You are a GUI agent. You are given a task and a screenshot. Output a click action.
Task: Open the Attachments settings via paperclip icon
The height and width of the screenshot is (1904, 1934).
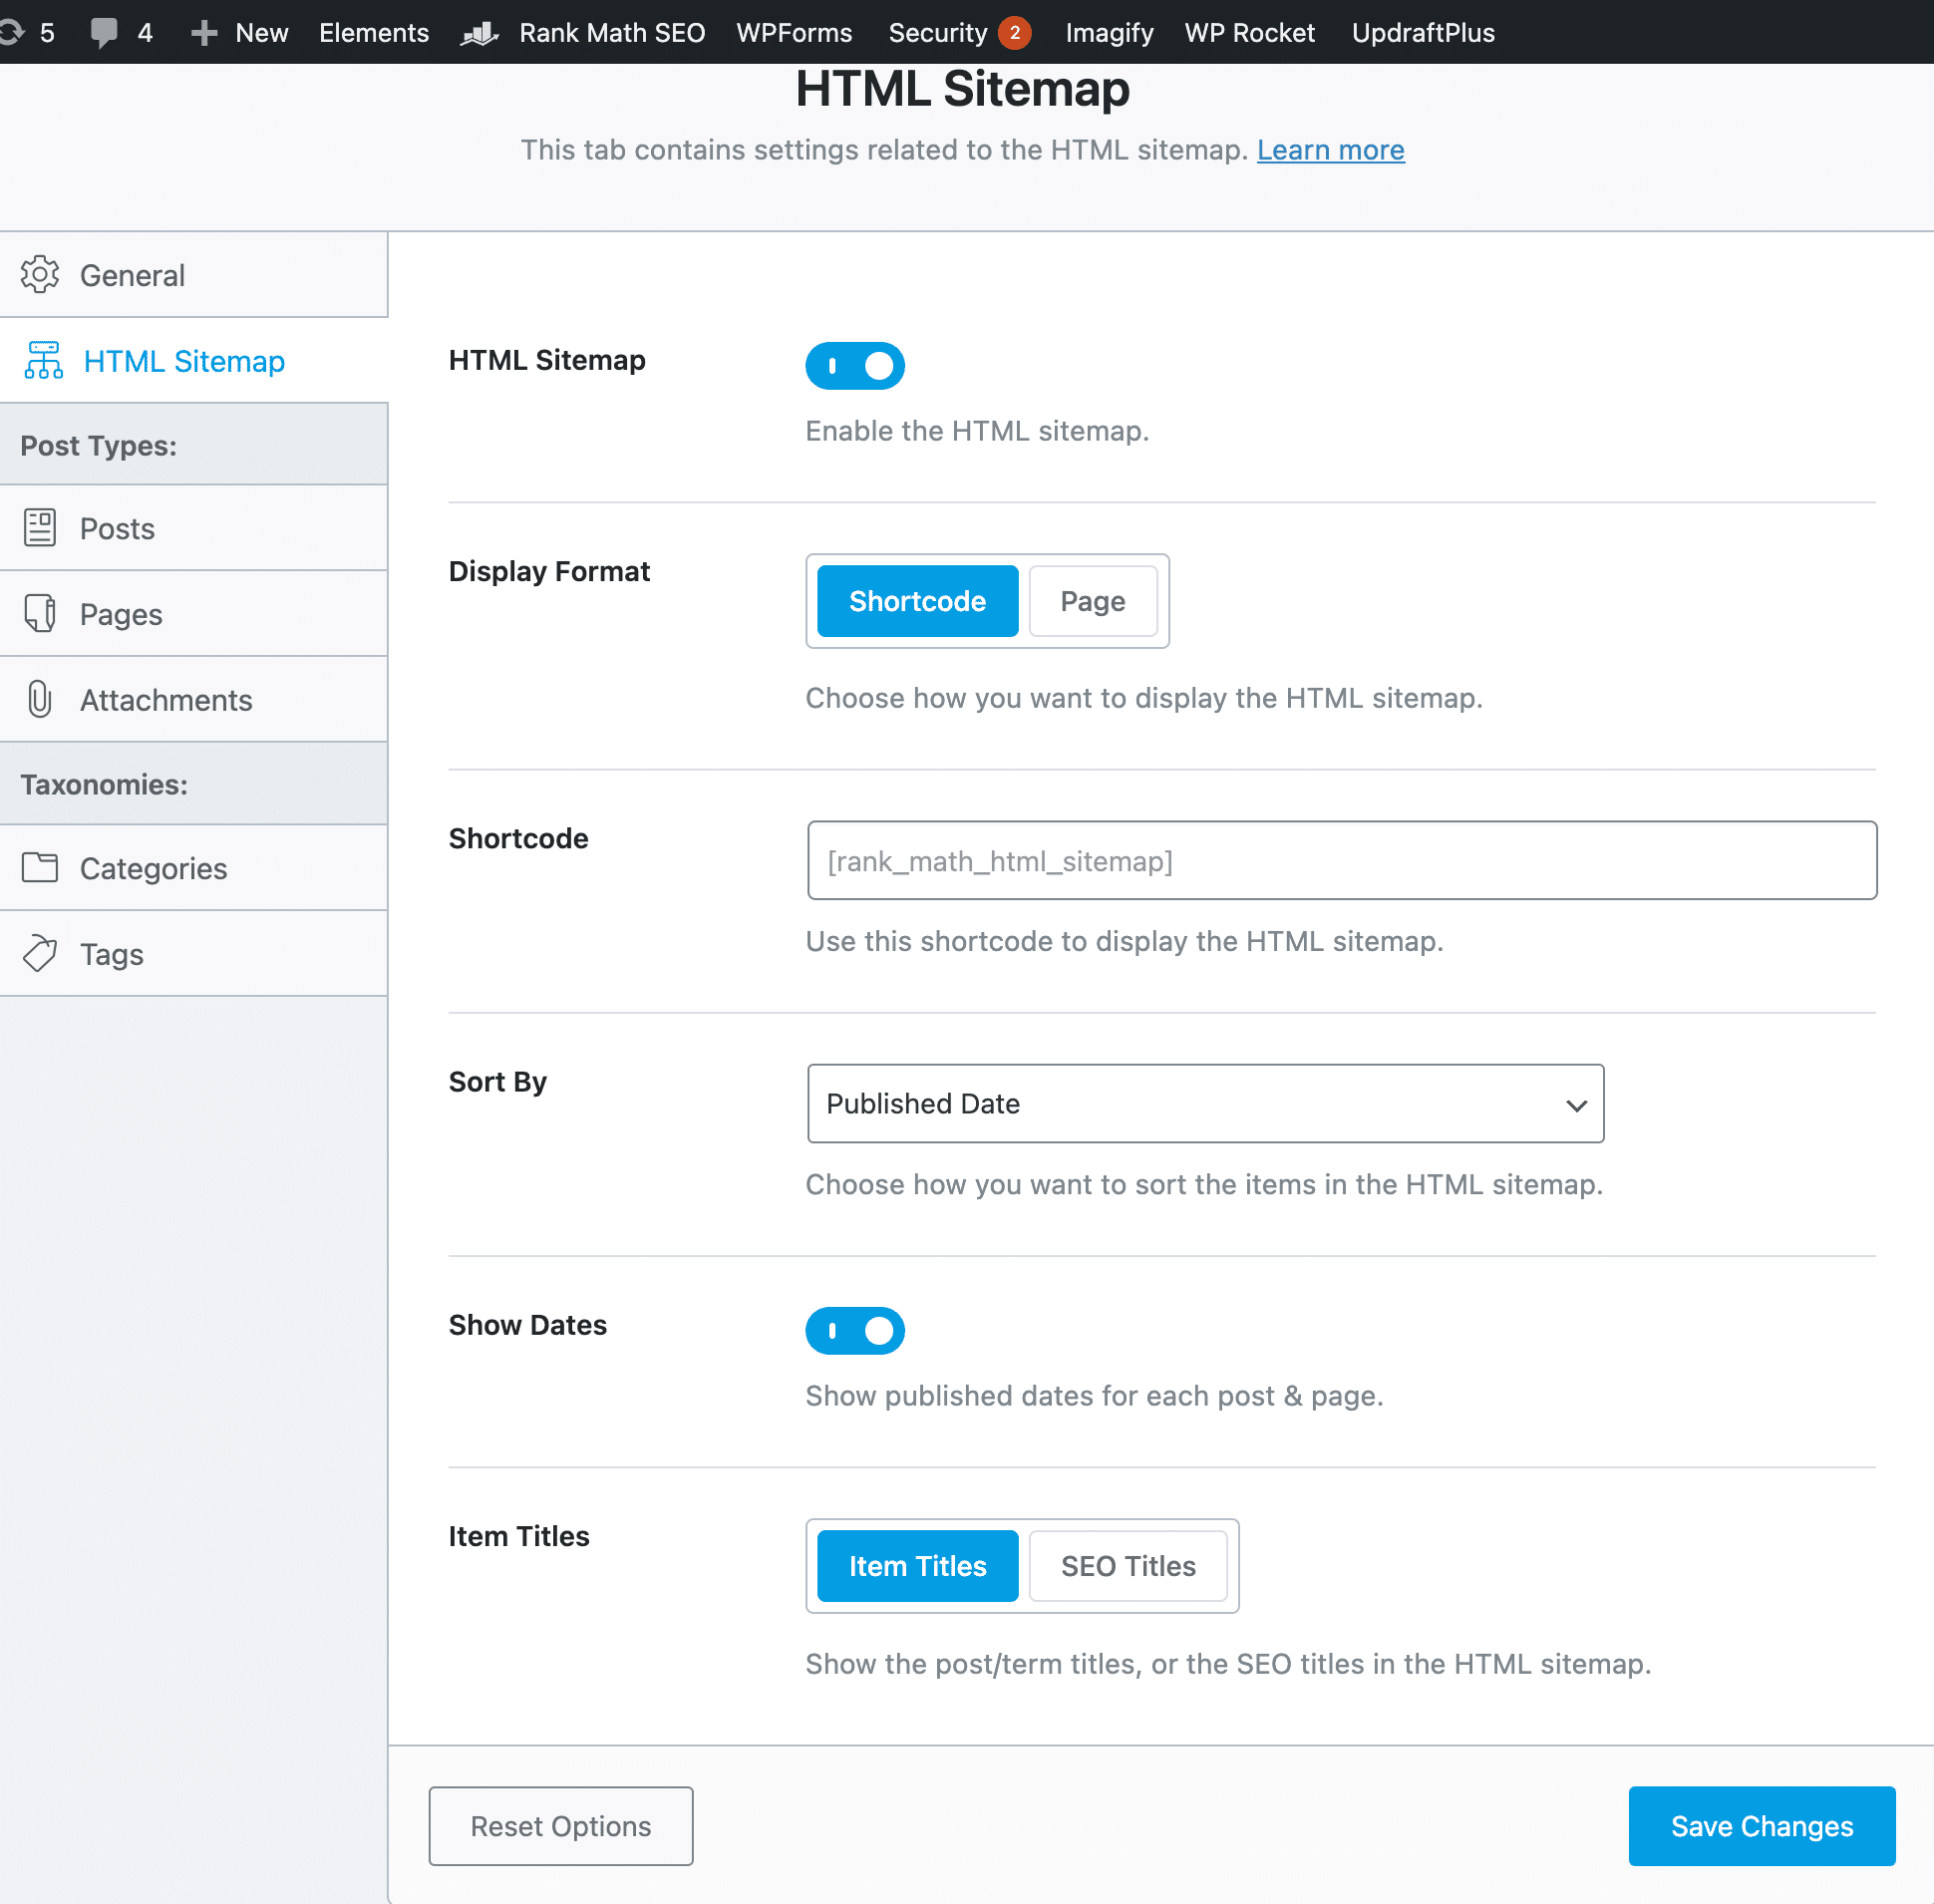tap(40, 700)
